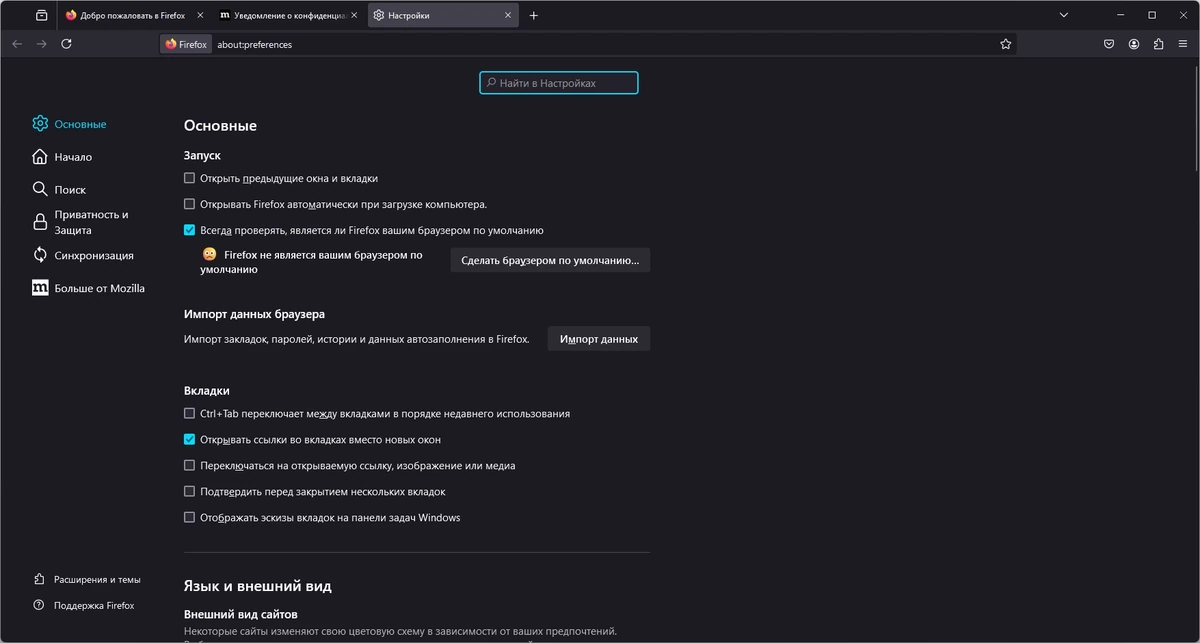Screen dimensions: 1200x643
Task: Uncheck Открывать ссылки во вкладках
Action: tap(190, 439)
